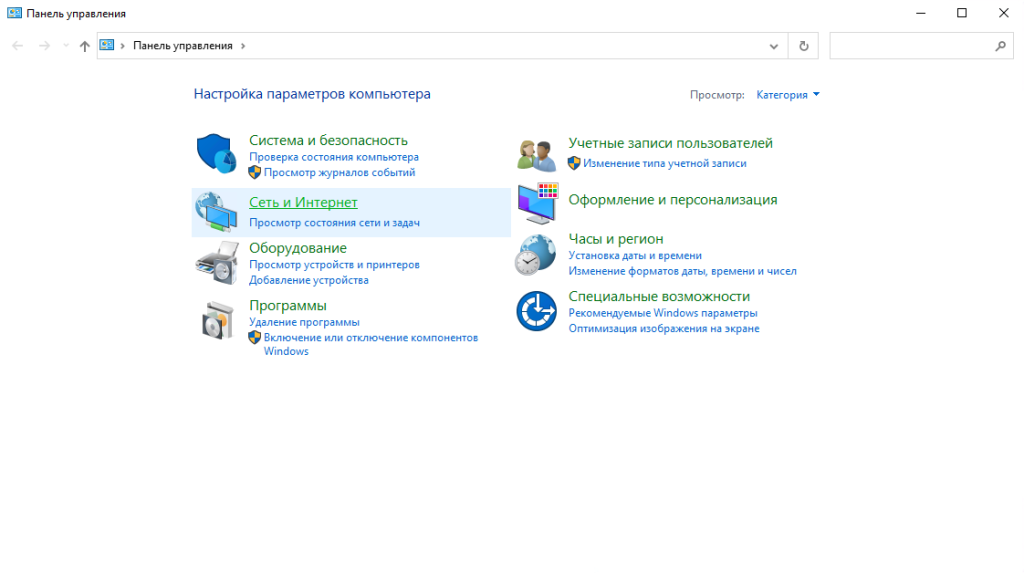Click the Back arrow in navigation bar
This screenshot has height=573, width=1024.
point(18,46)
